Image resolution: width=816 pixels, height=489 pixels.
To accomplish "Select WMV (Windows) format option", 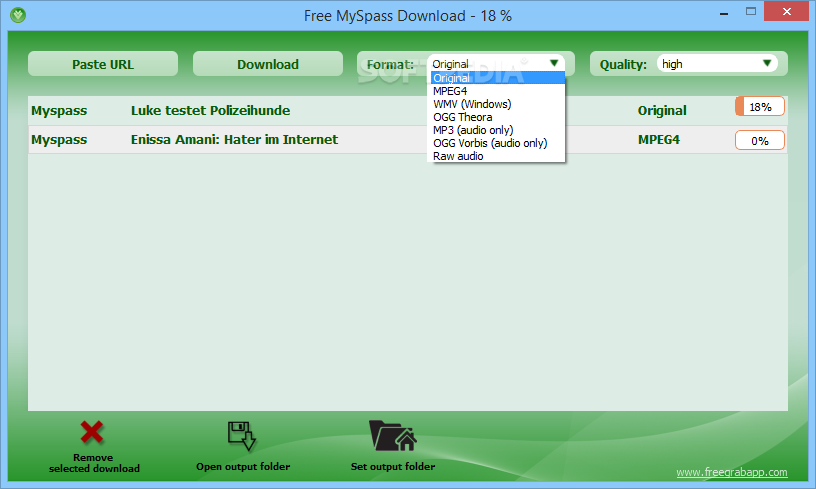I will tap(498, 104).
